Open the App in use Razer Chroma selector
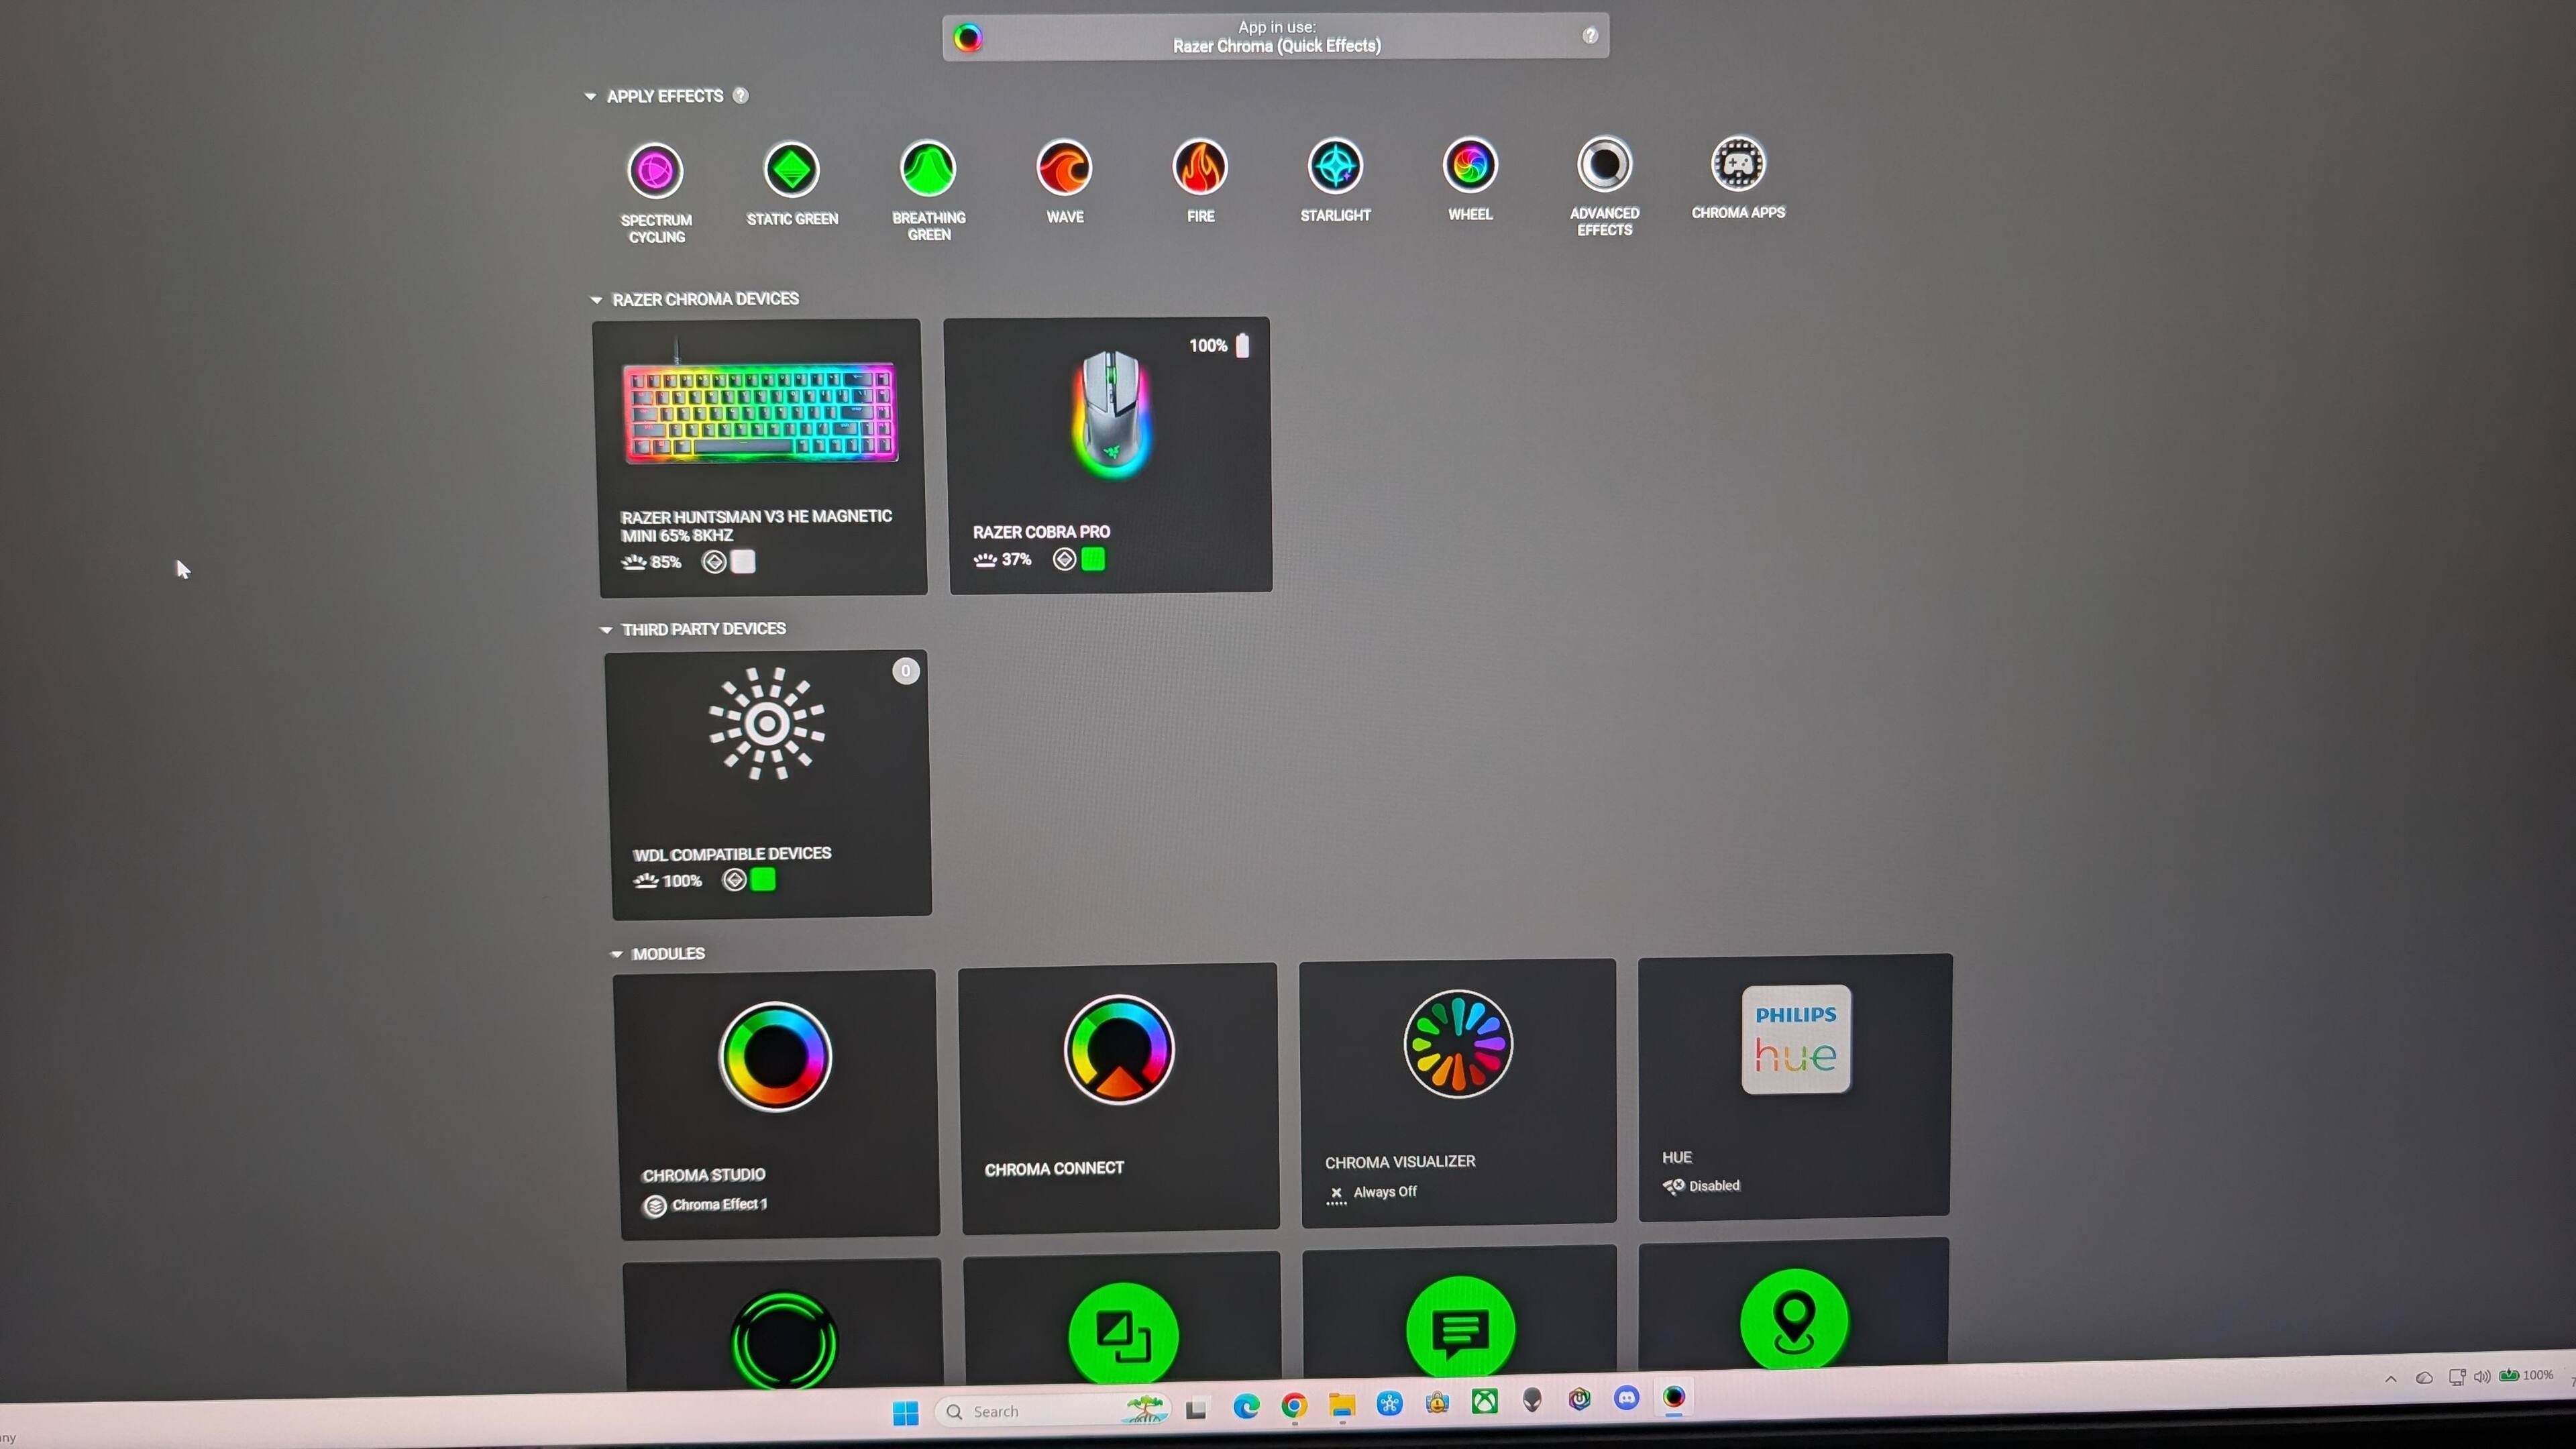Image resolution: width=2576 pixels, height=1449 pixels. tap(1276, 36)
